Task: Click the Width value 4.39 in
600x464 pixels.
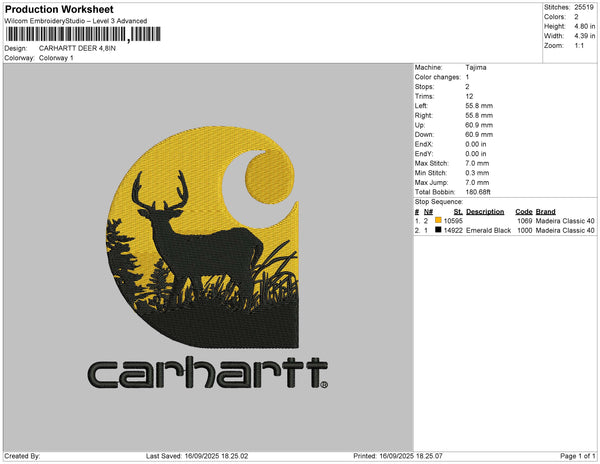Action: coord(585,36)
